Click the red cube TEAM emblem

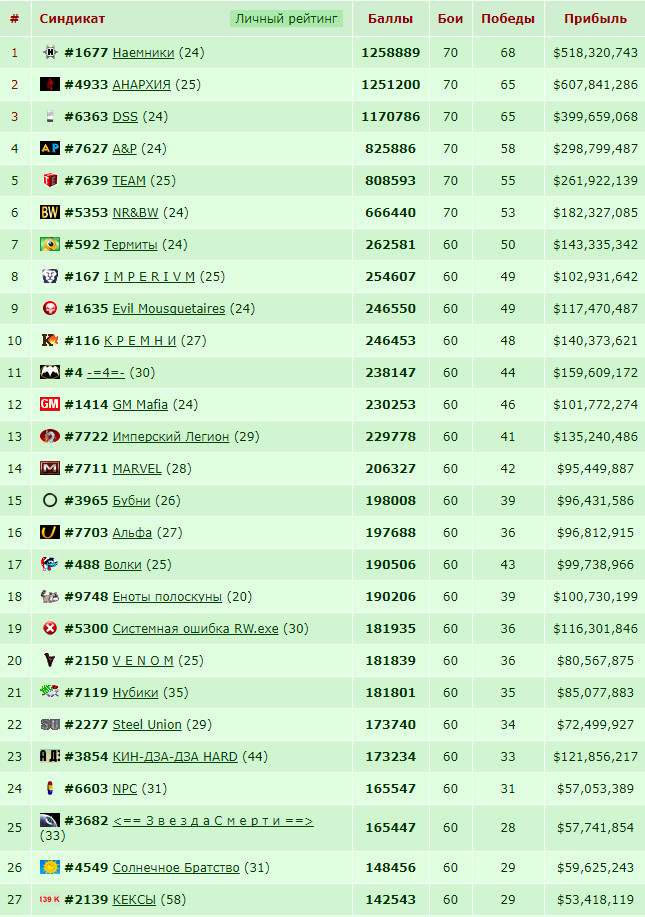coord(50,180)
